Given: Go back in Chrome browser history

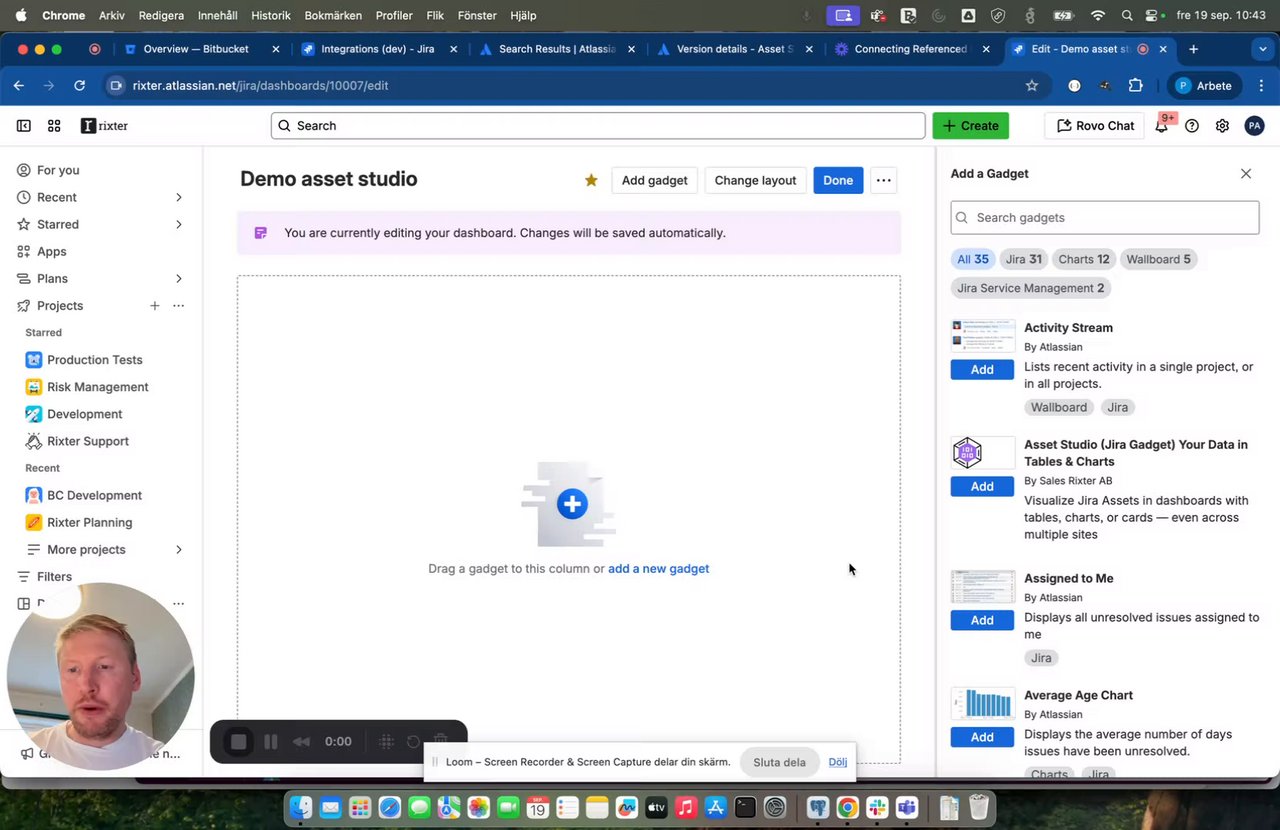Looking at the screenshot, I should [x=19, y=86].
